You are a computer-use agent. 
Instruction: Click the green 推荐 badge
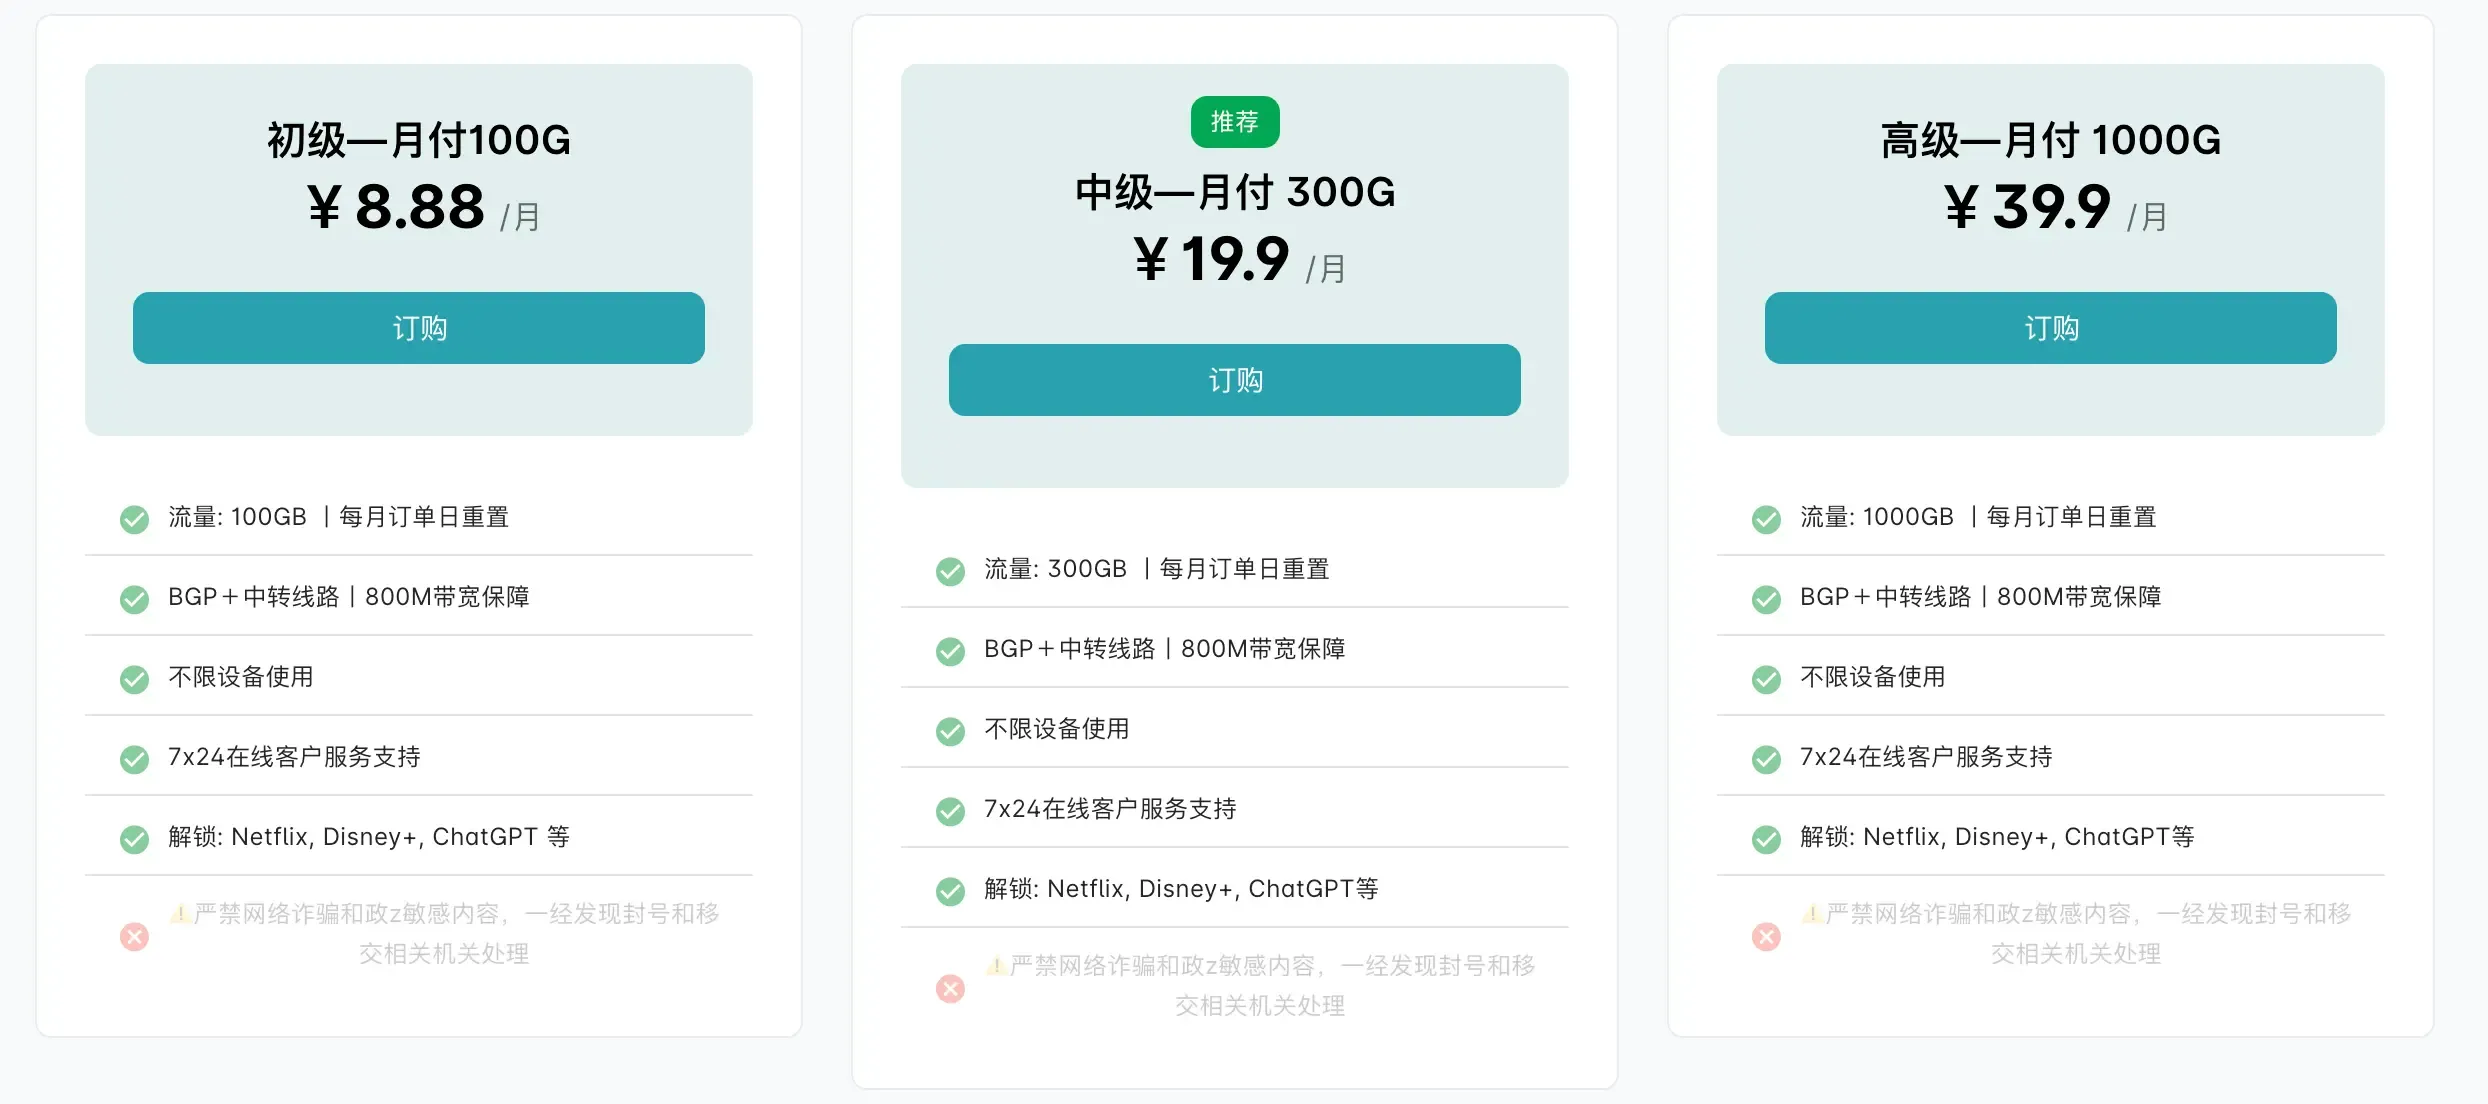(1235, 122)
